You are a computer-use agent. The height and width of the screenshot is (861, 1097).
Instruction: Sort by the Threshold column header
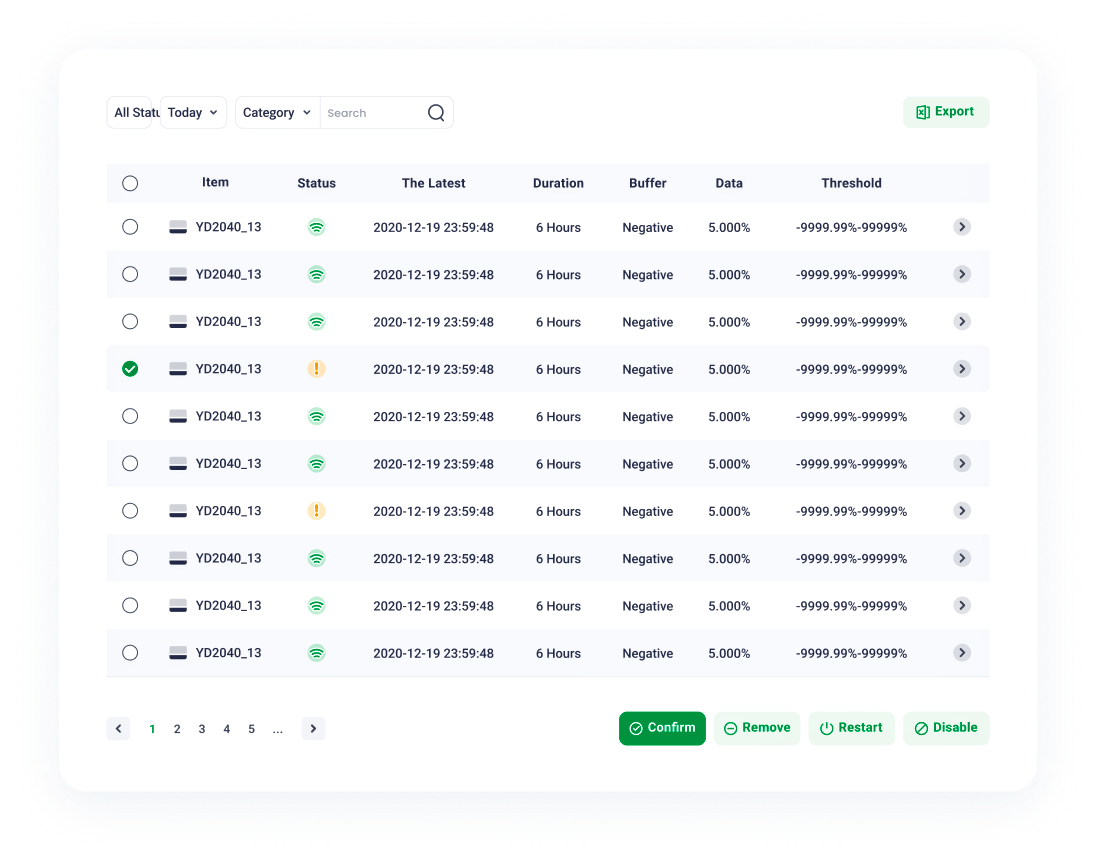pos(851,183)
